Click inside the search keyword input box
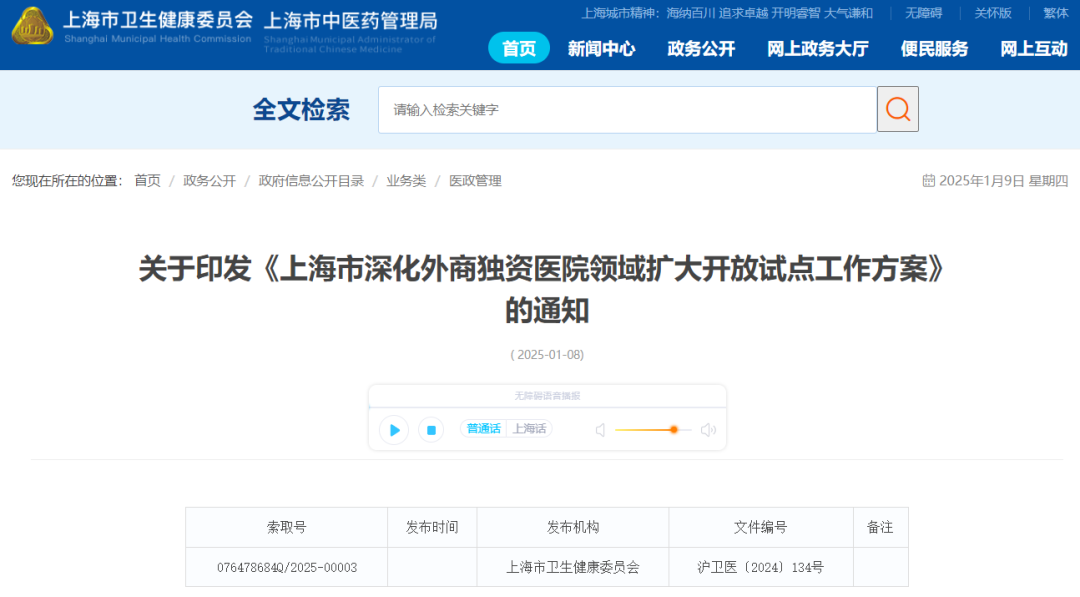 (620, 109)
